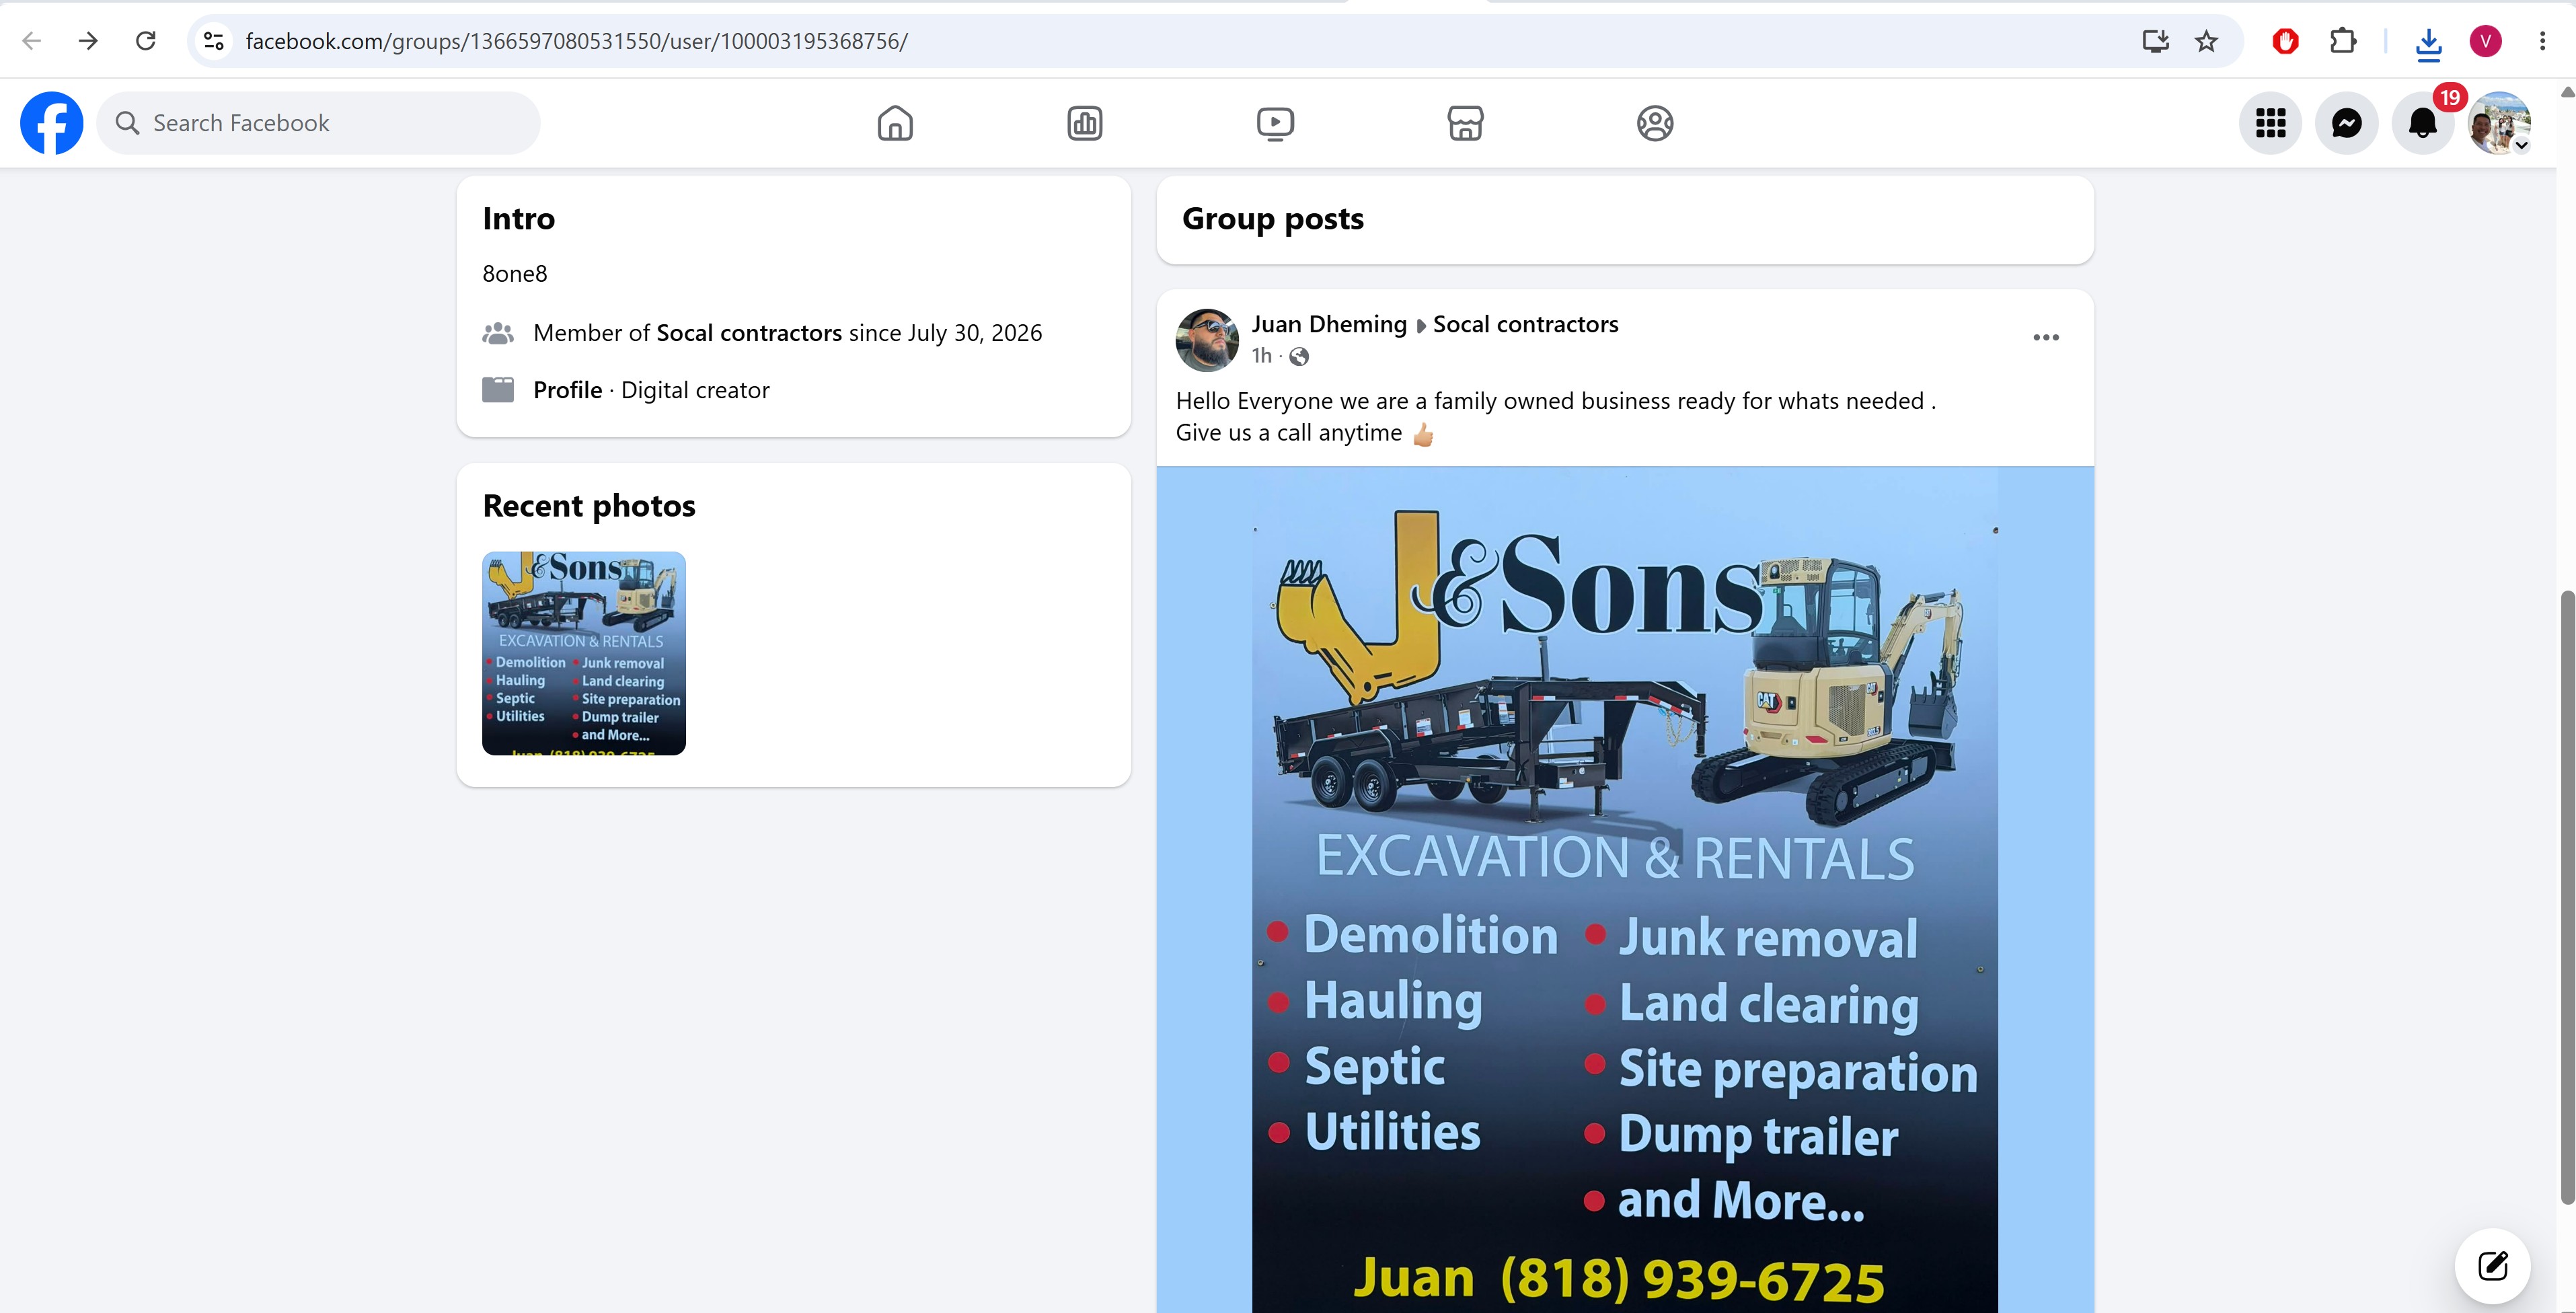Click the page vertical scrollbar
This screenshot has height=1313, width=2576.
[x=2566, y=898]
